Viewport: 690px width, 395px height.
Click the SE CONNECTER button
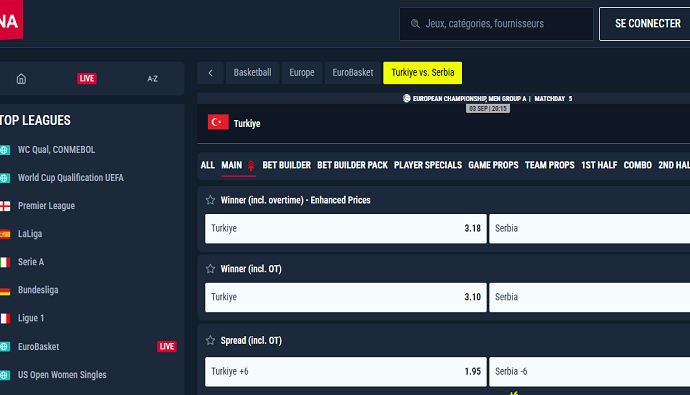pyautogui.click(x=645, y=24)
